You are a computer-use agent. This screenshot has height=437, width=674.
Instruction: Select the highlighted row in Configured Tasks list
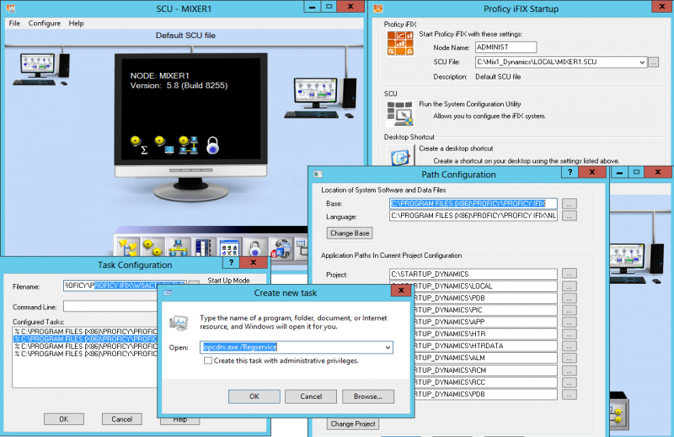pyautogui.click(x=86, y=339)
